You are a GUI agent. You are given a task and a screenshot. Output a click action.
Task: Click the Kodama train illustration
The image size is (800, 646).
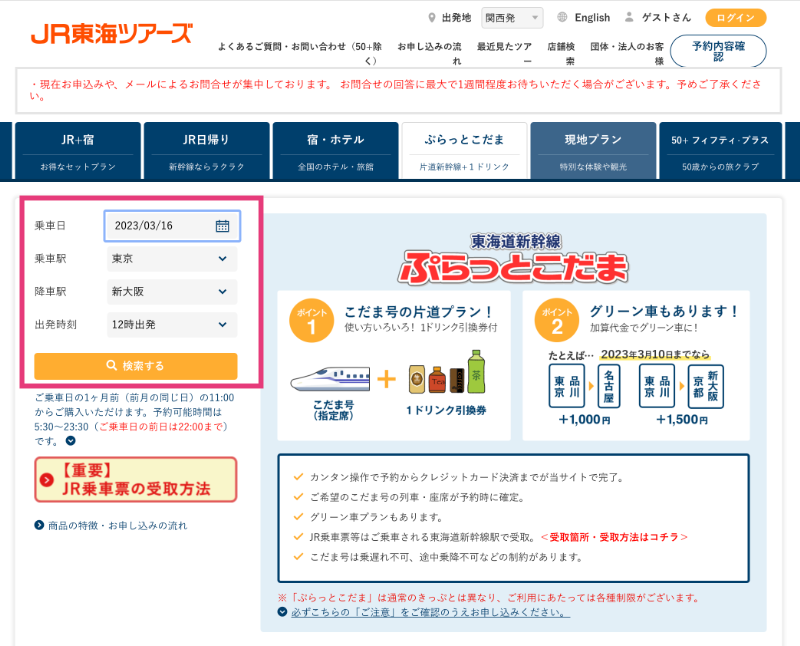click(330, 379)
